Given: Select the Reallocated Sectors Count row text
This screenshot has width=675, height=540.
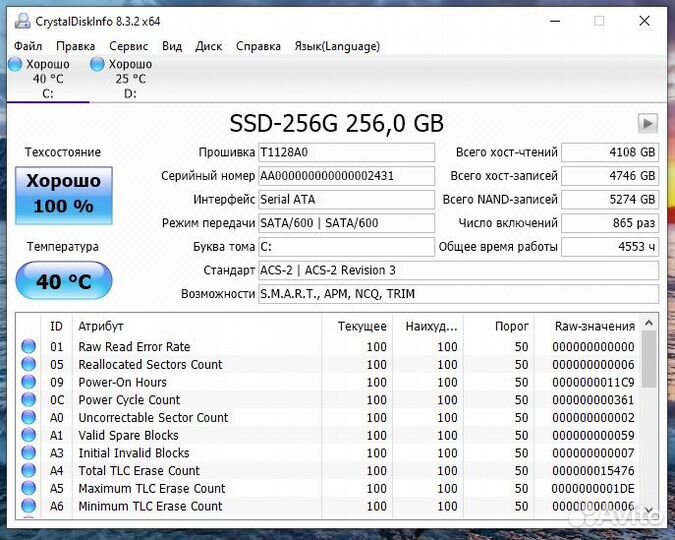Looking at the screenshot, I should (x=150, y=364).
